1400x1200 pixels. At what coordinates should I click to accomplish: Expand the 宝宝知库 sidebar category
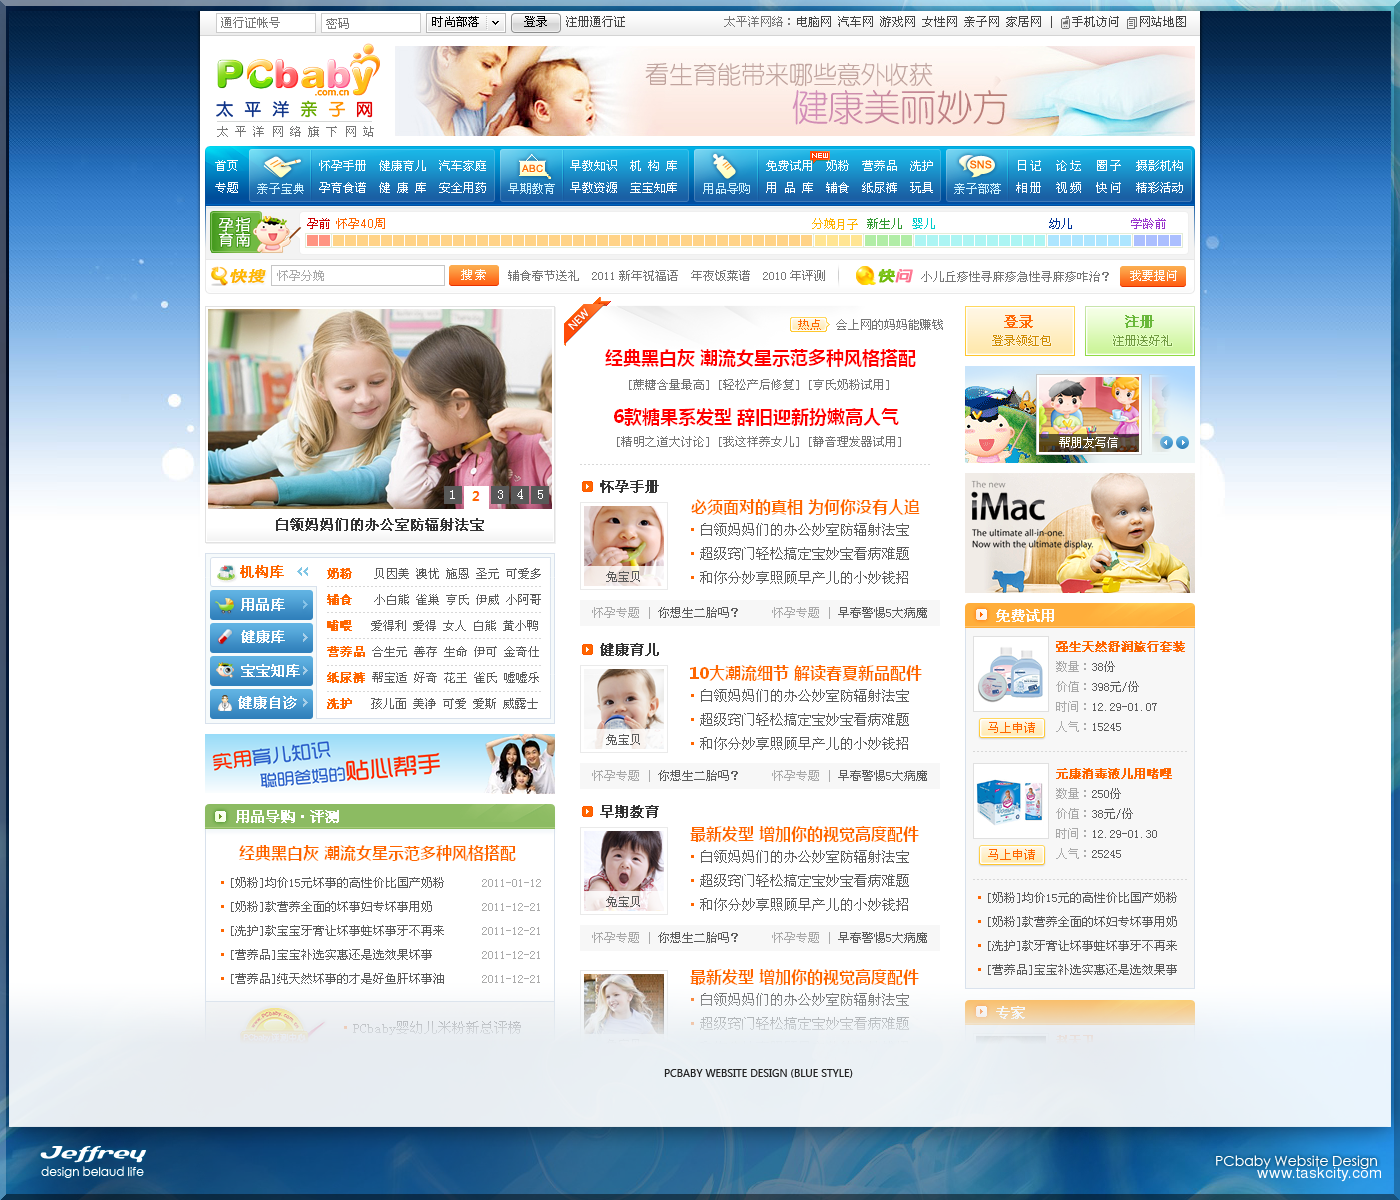(262, 671)
